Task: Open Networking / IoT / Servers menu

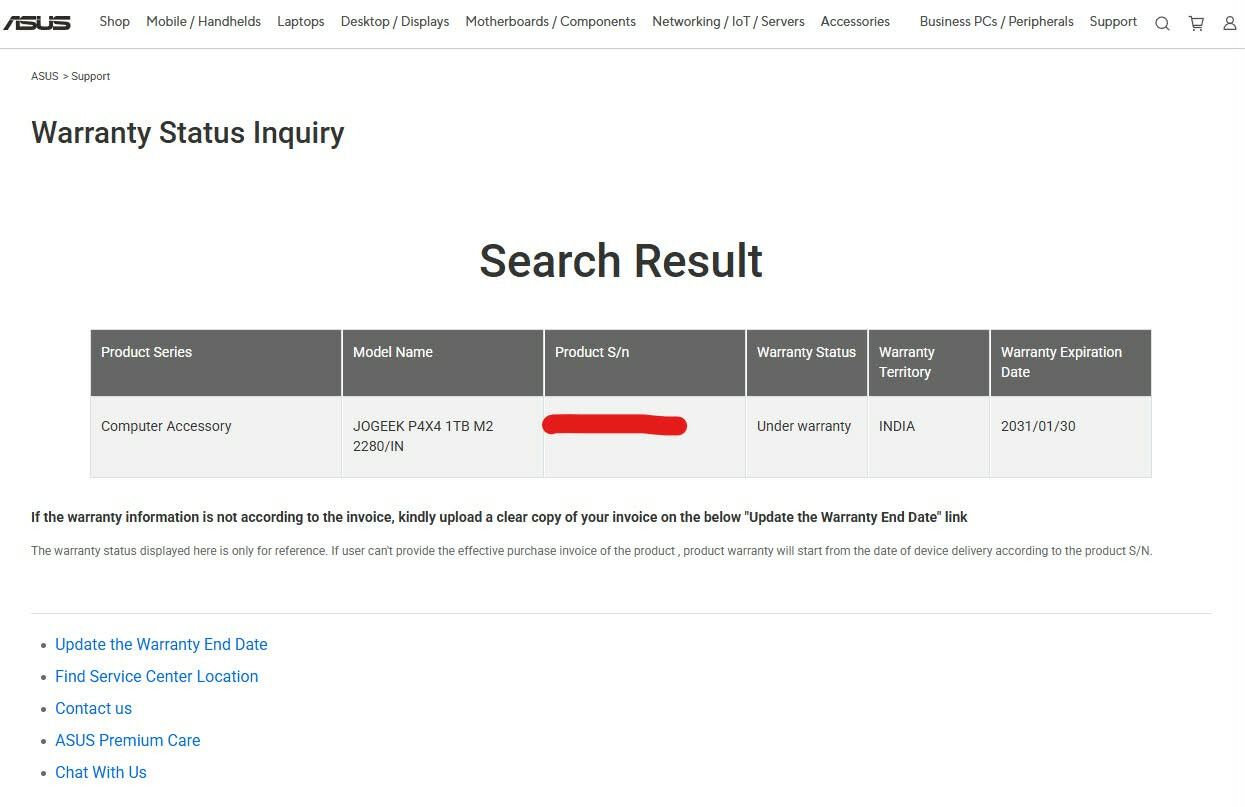Action: click(x=728, y=22)
